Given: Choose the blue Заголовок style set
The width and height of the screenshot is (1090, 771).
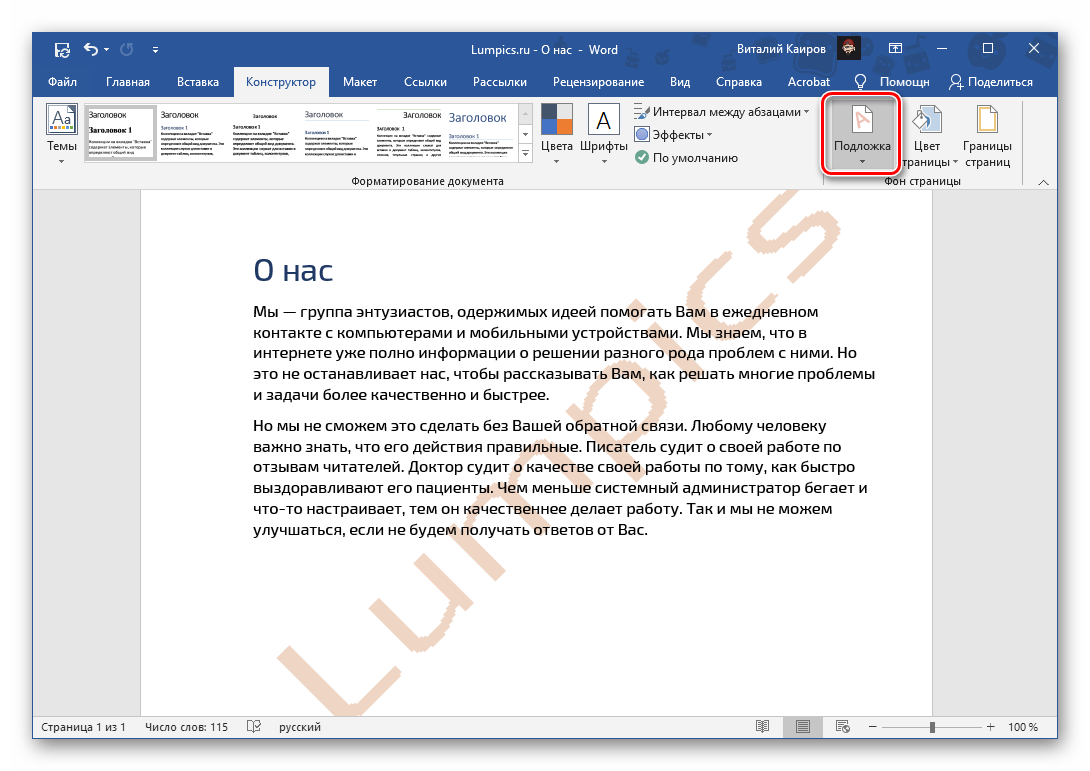Looking at the screenshot, I should click(x=480, y=133).
